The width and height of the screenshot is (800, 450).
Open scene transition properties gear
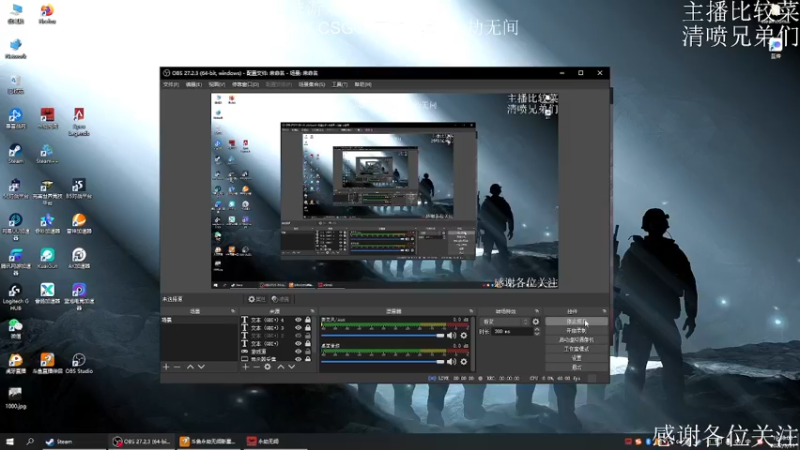pos(536,321)
